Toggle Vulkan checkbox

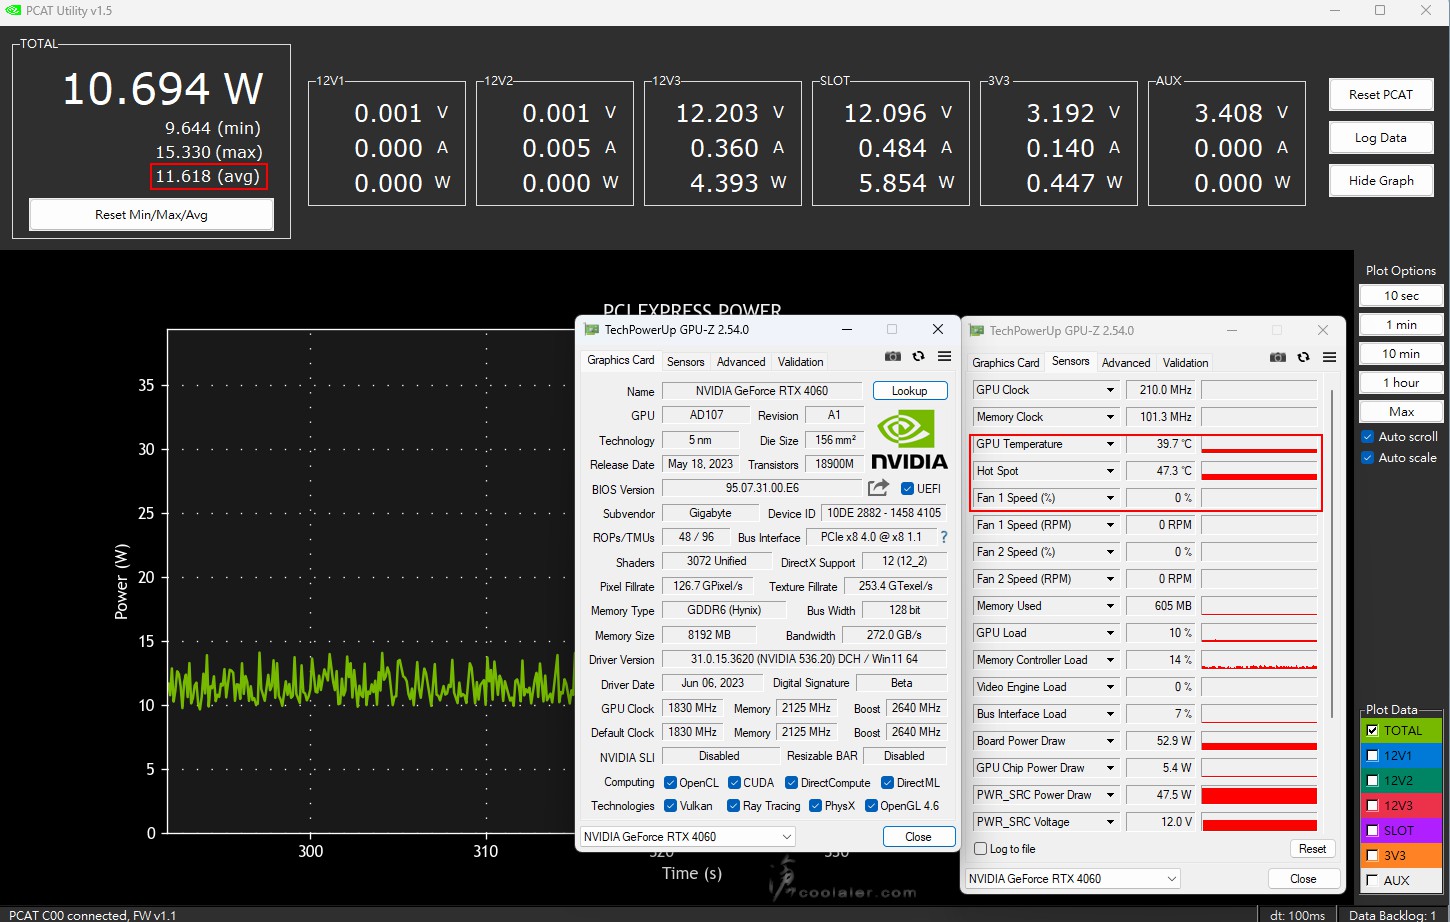(x=669, y=806)
